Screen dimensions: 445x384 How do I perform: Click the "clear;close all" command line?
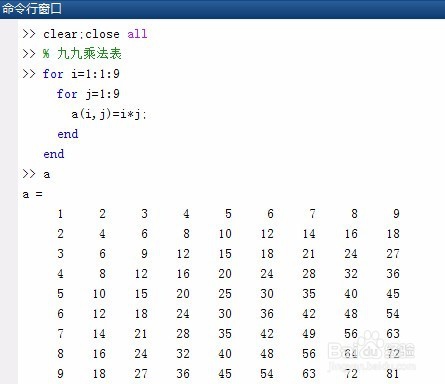95,34
